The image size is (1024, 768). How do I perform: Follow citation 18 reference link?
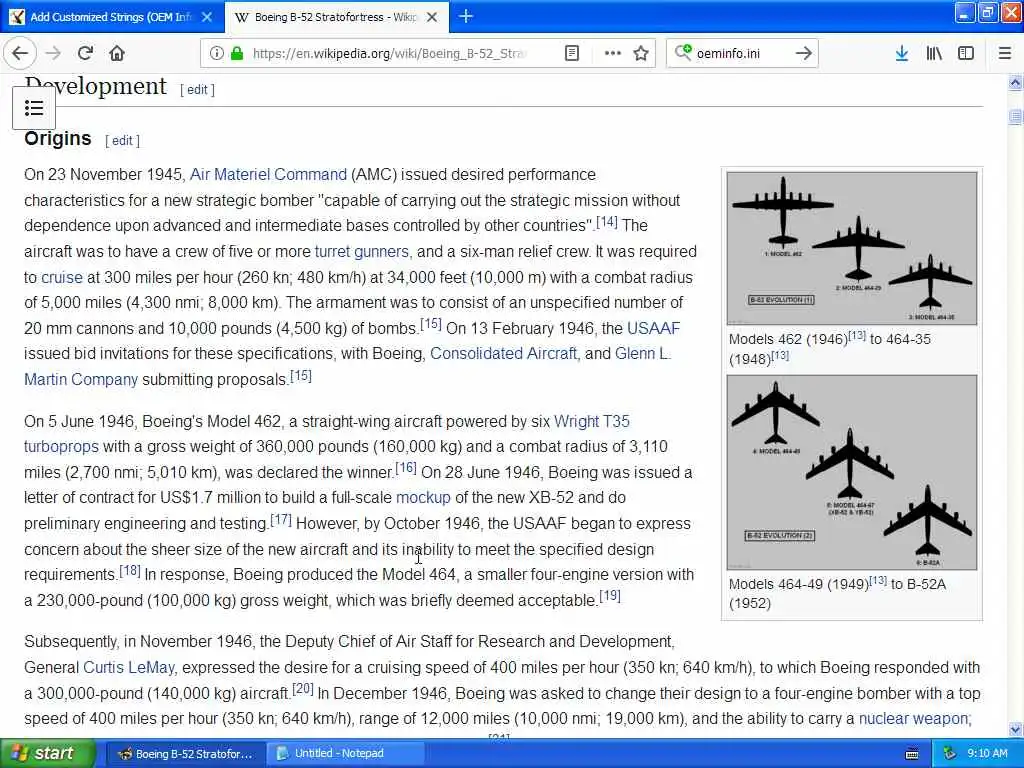130,571
